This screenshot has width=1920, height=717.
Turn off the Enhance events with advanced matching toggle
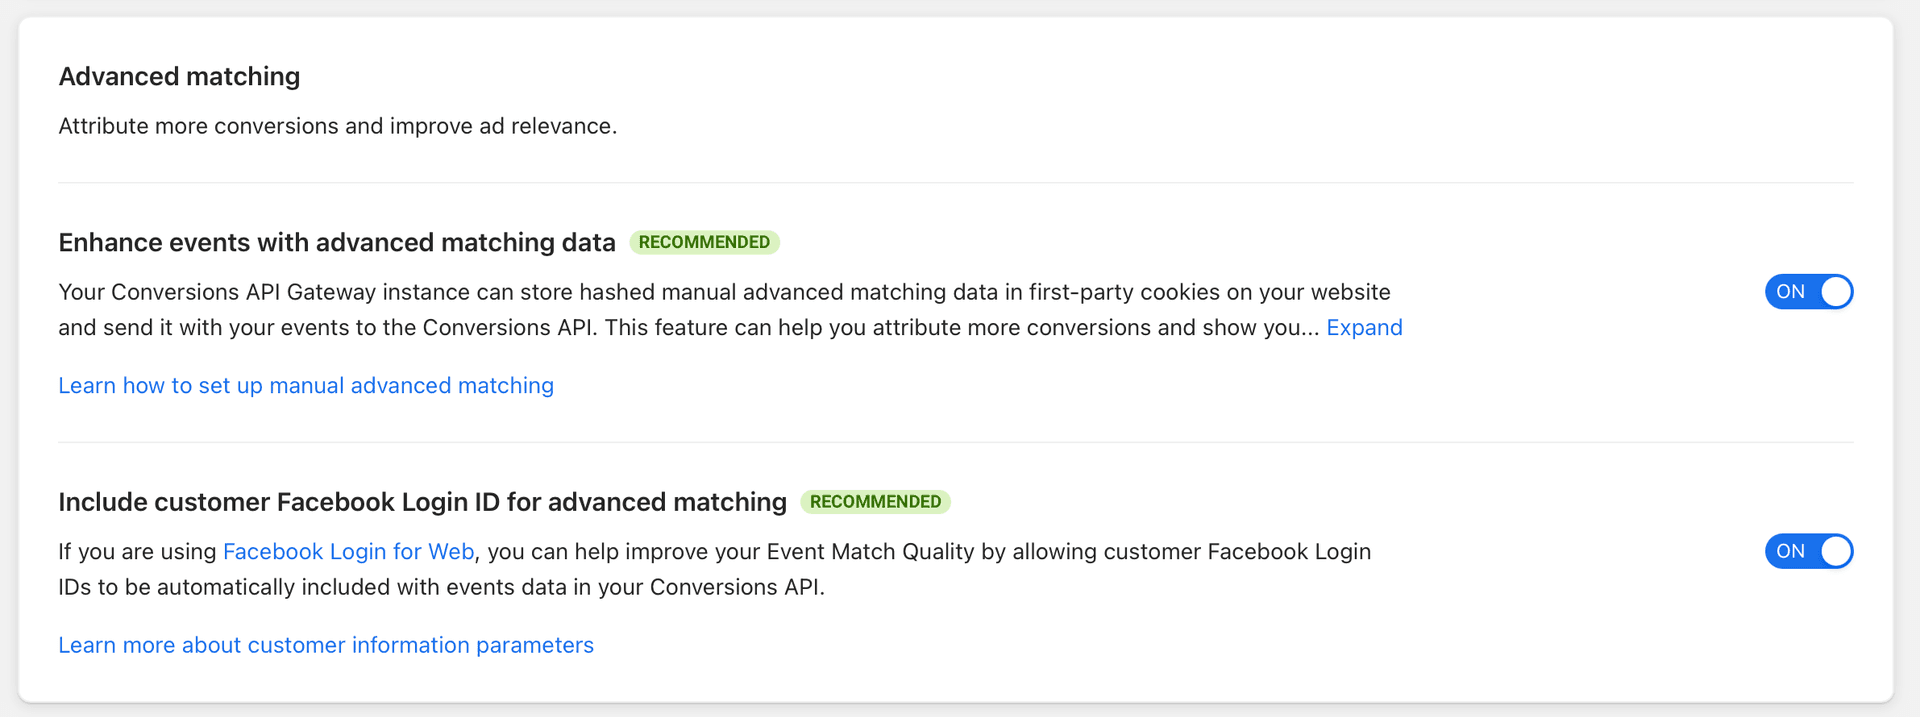(x=1807, y=291)
